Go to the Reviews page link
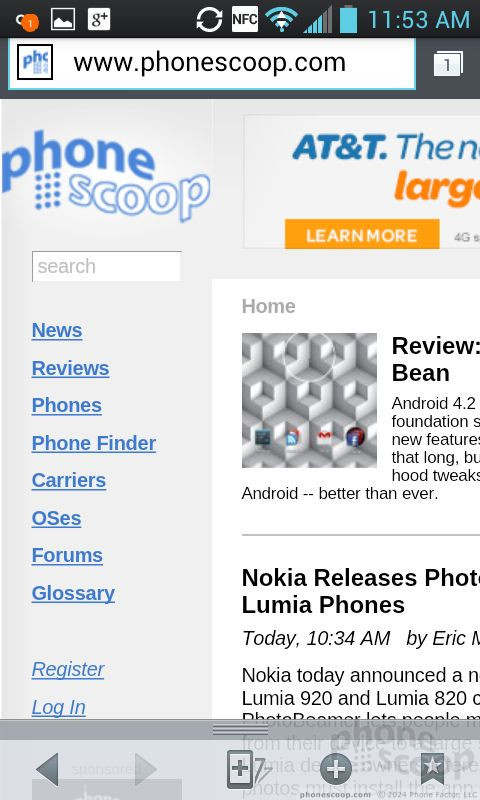 click(x=70, y=368)
